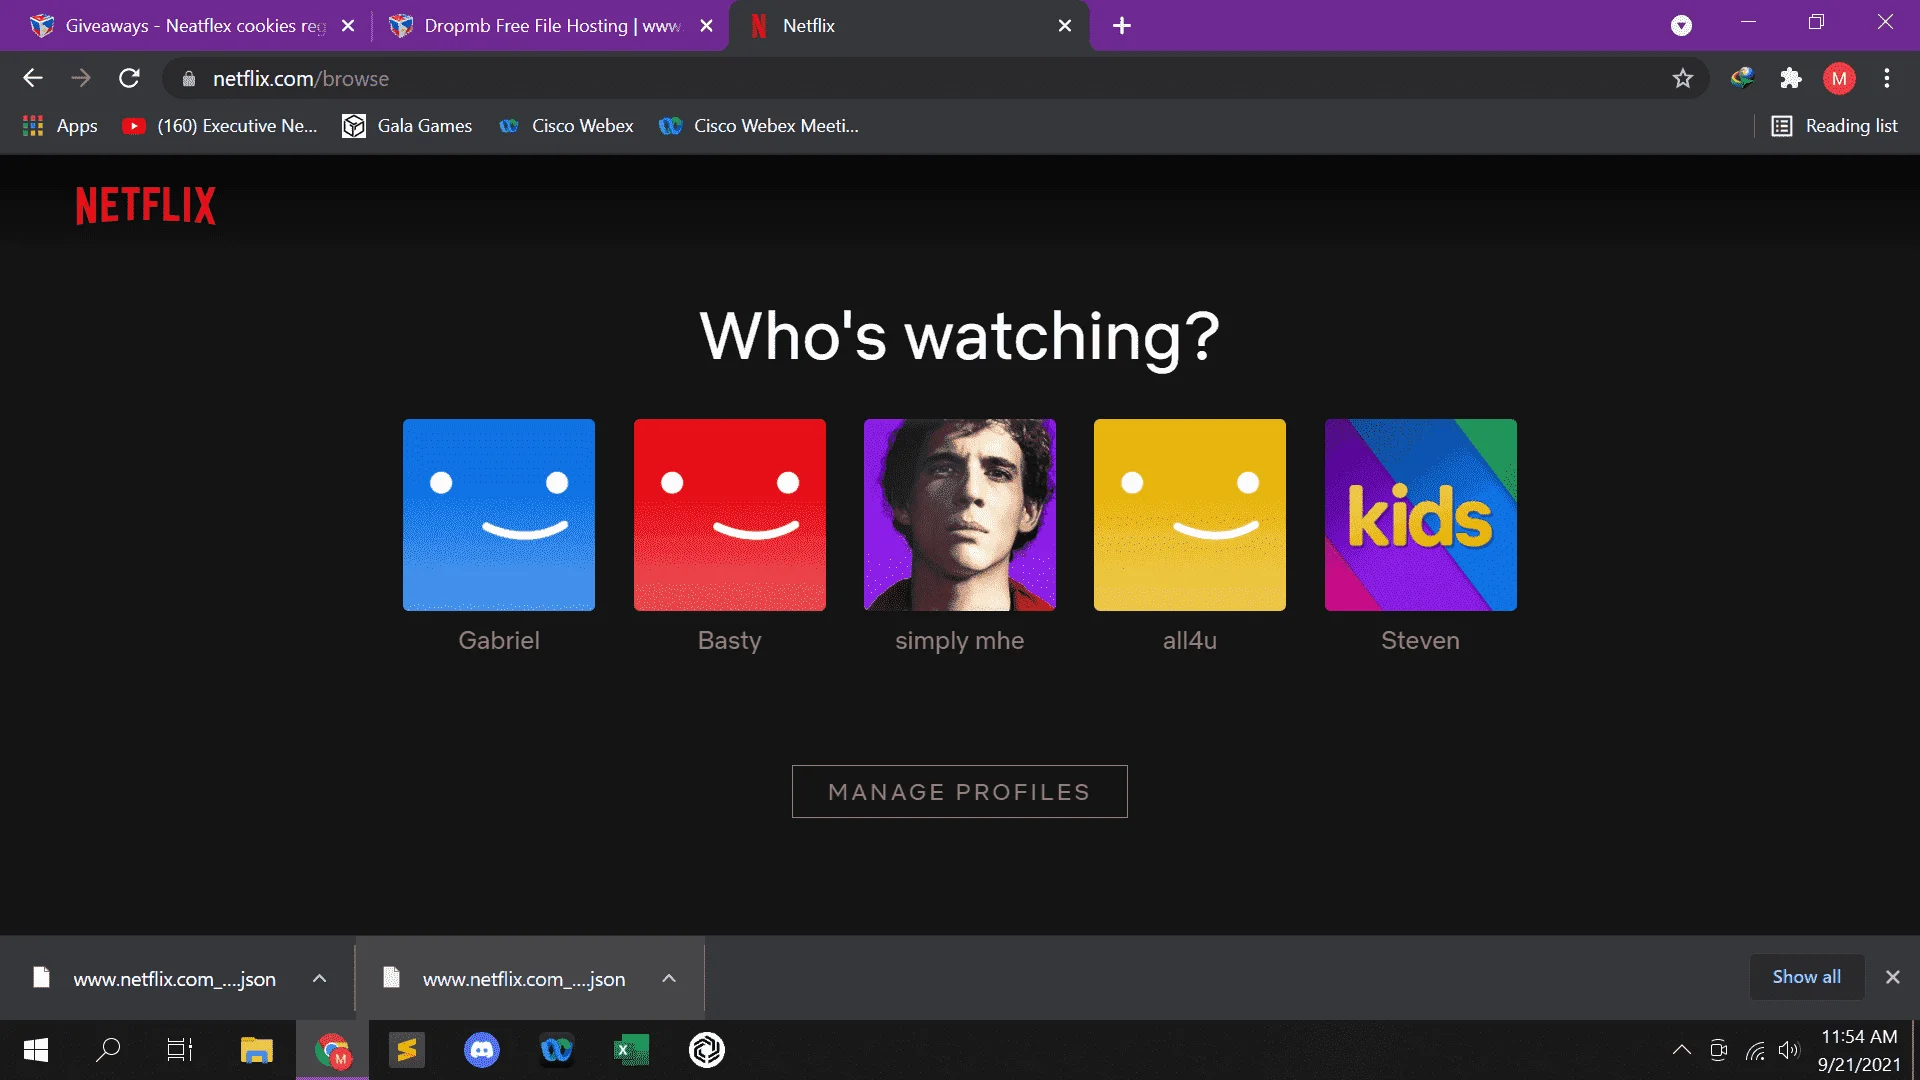
Task: Click the browser forward arrow
Action: coord(81,78)
